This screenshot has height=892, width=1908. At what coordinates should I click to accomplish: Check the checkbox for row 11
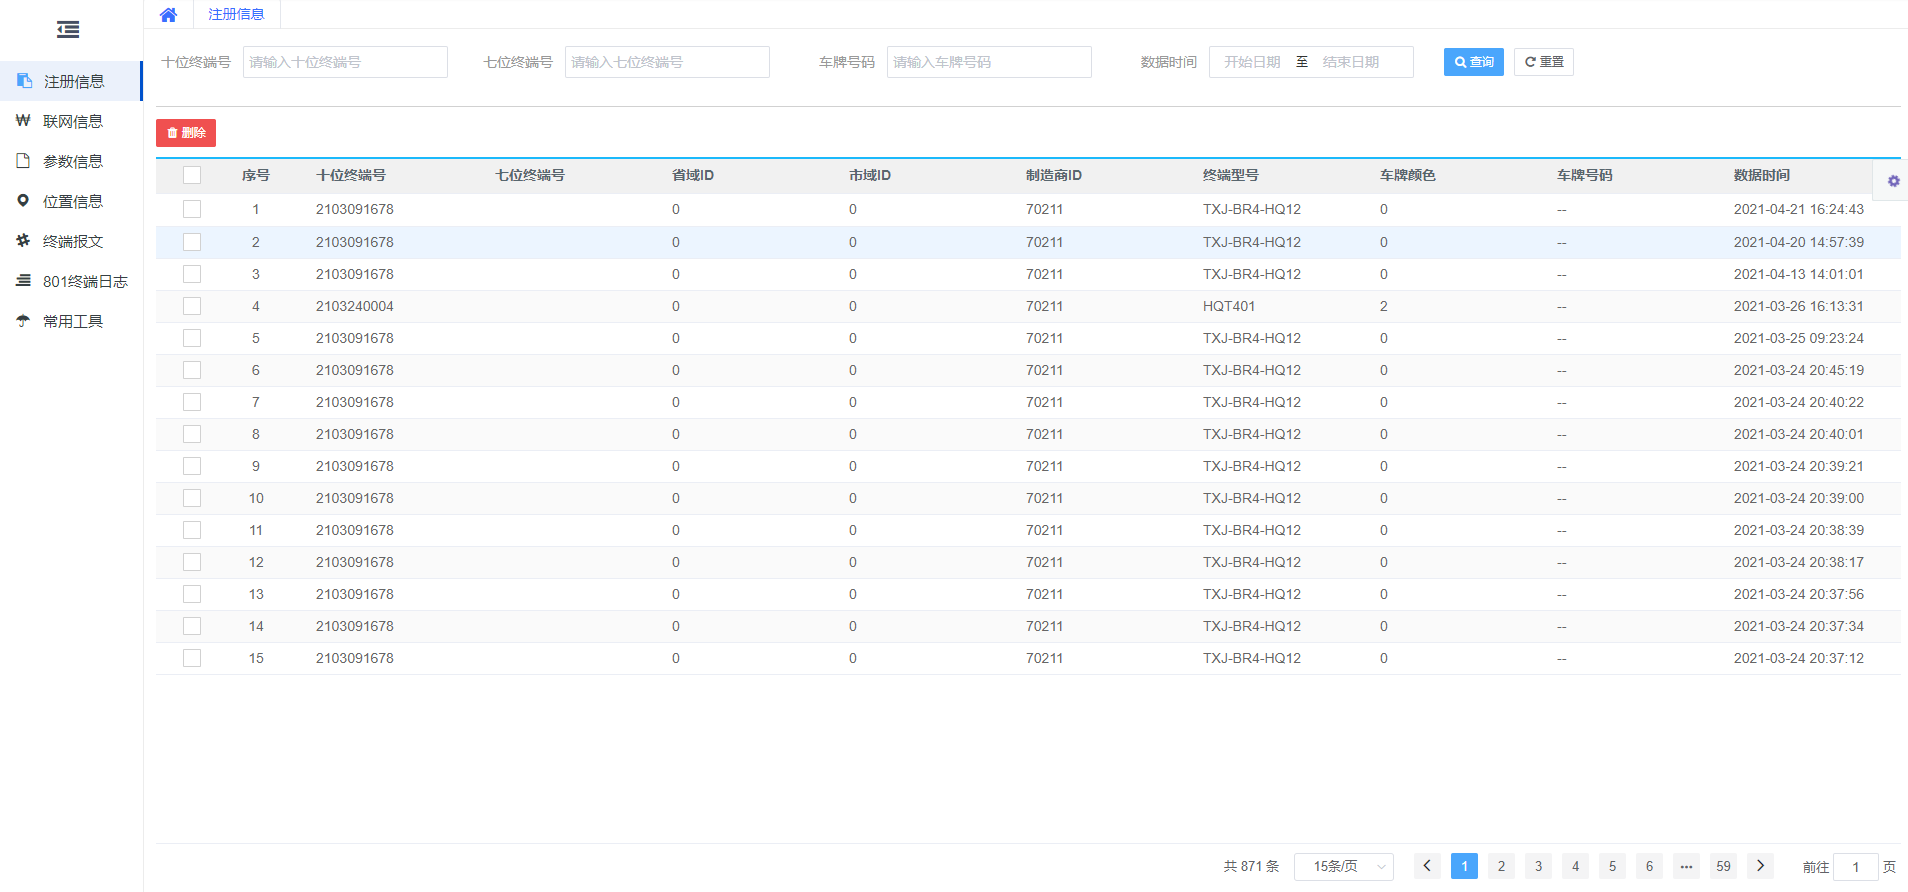(x=192, y=530)
